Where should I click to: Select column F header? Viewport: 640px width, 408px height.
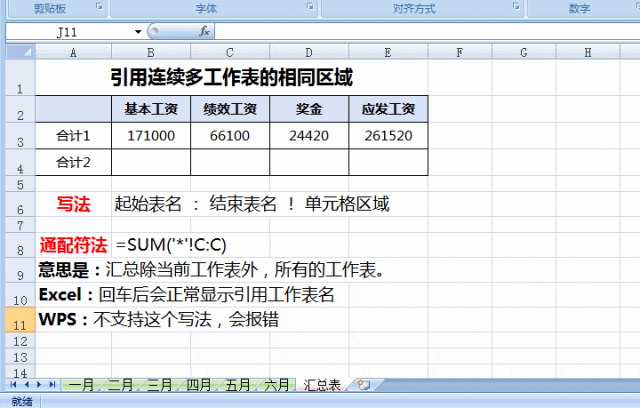coord(460,53)
